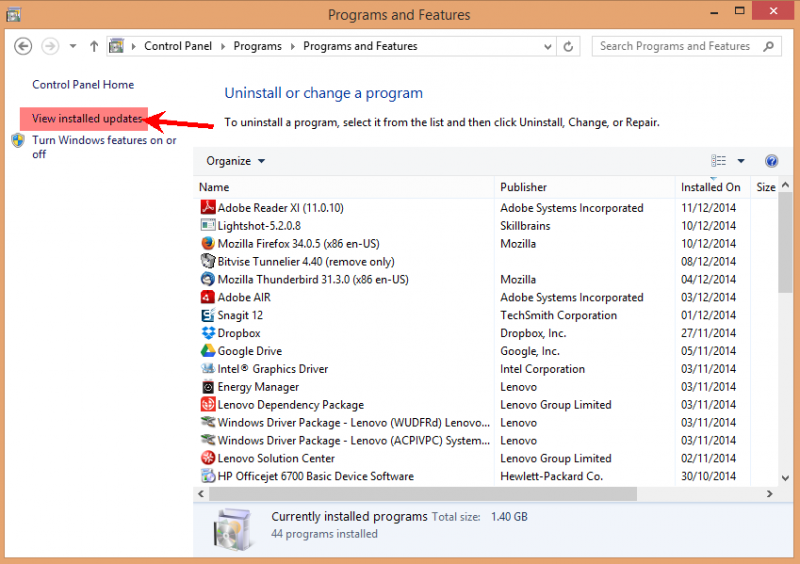Click the search magnifier icon

tap(768, 46)
